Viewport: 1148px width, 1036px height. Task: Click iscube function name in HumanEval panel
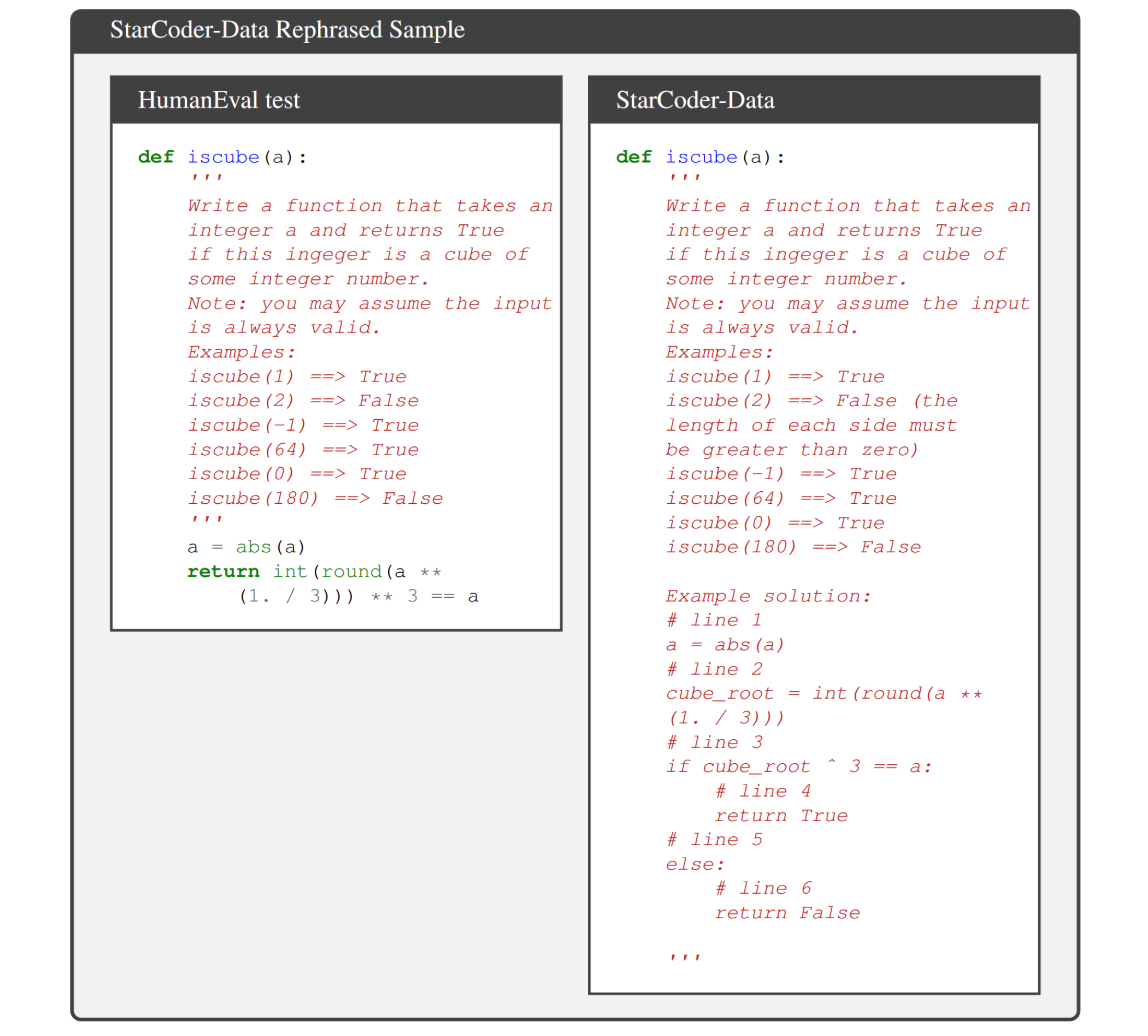coord(223,157)
